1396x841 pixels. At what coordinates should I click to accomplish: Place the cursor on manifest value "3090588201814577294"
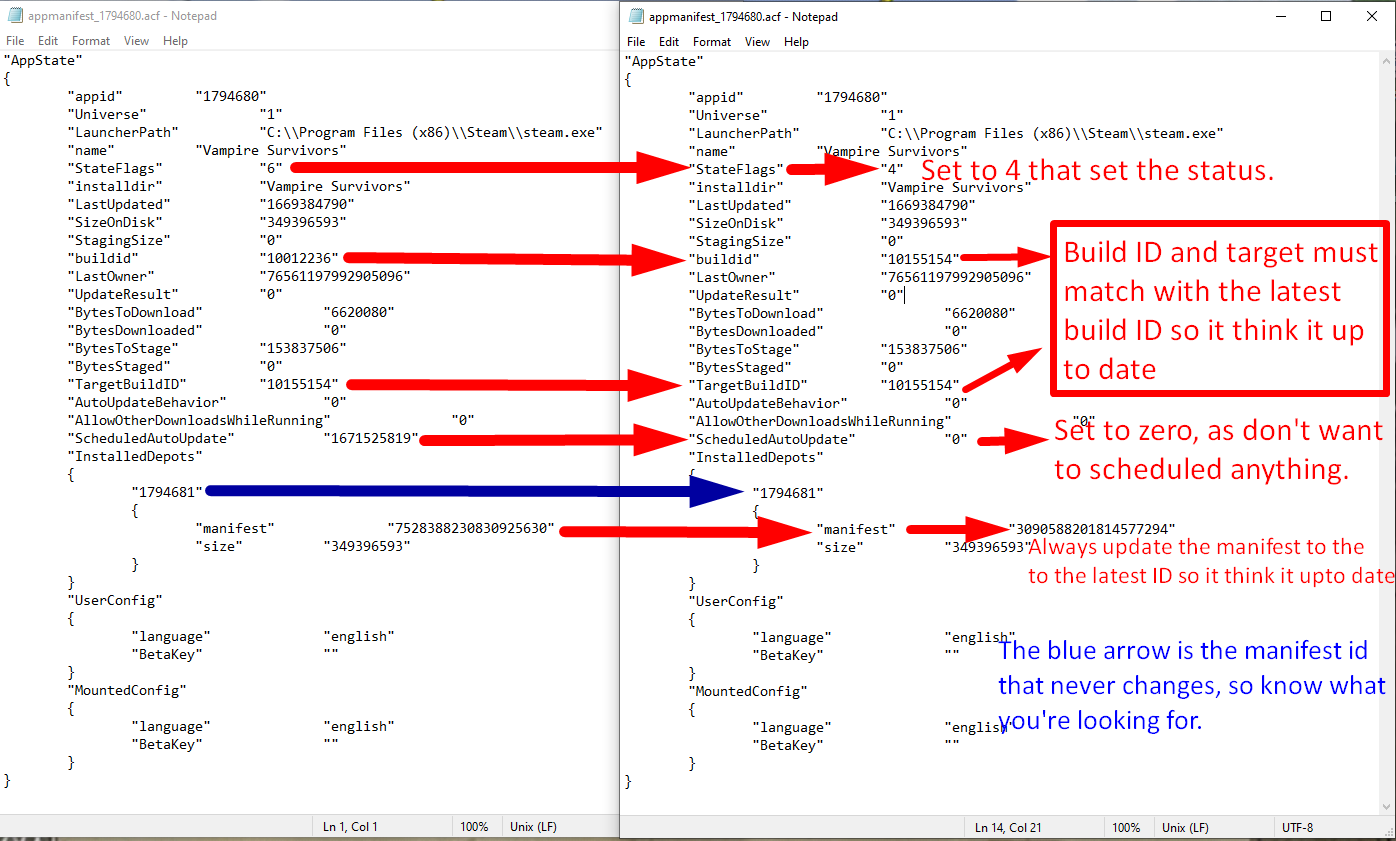pos(1092,529)
